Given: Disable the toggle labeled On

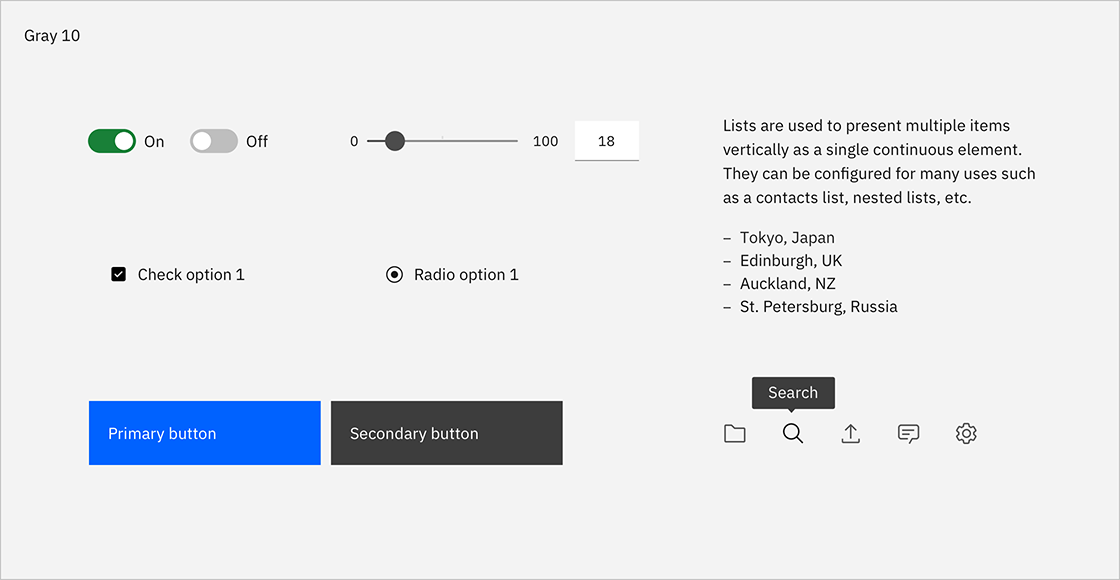Looking at the screenshot, I should [111, 141].
